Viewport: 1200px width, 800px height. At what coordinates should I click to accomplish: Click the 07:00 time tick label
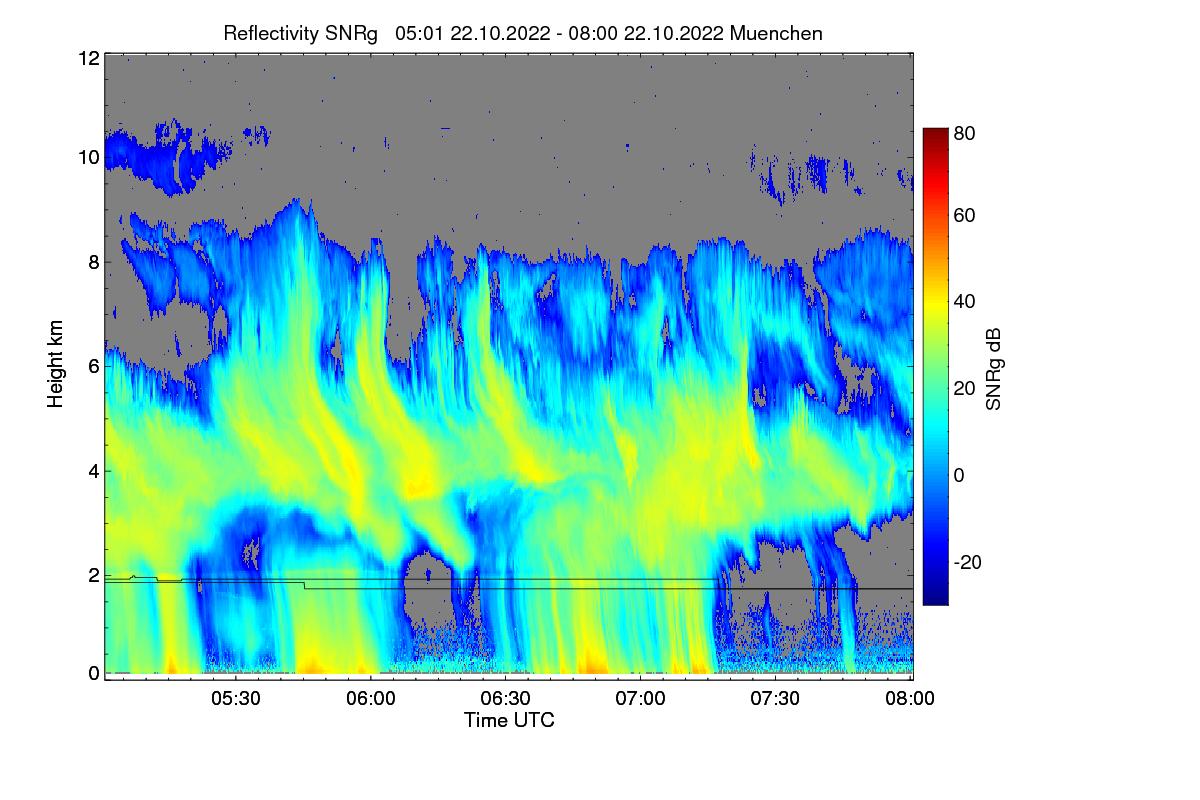coord(641,699)
